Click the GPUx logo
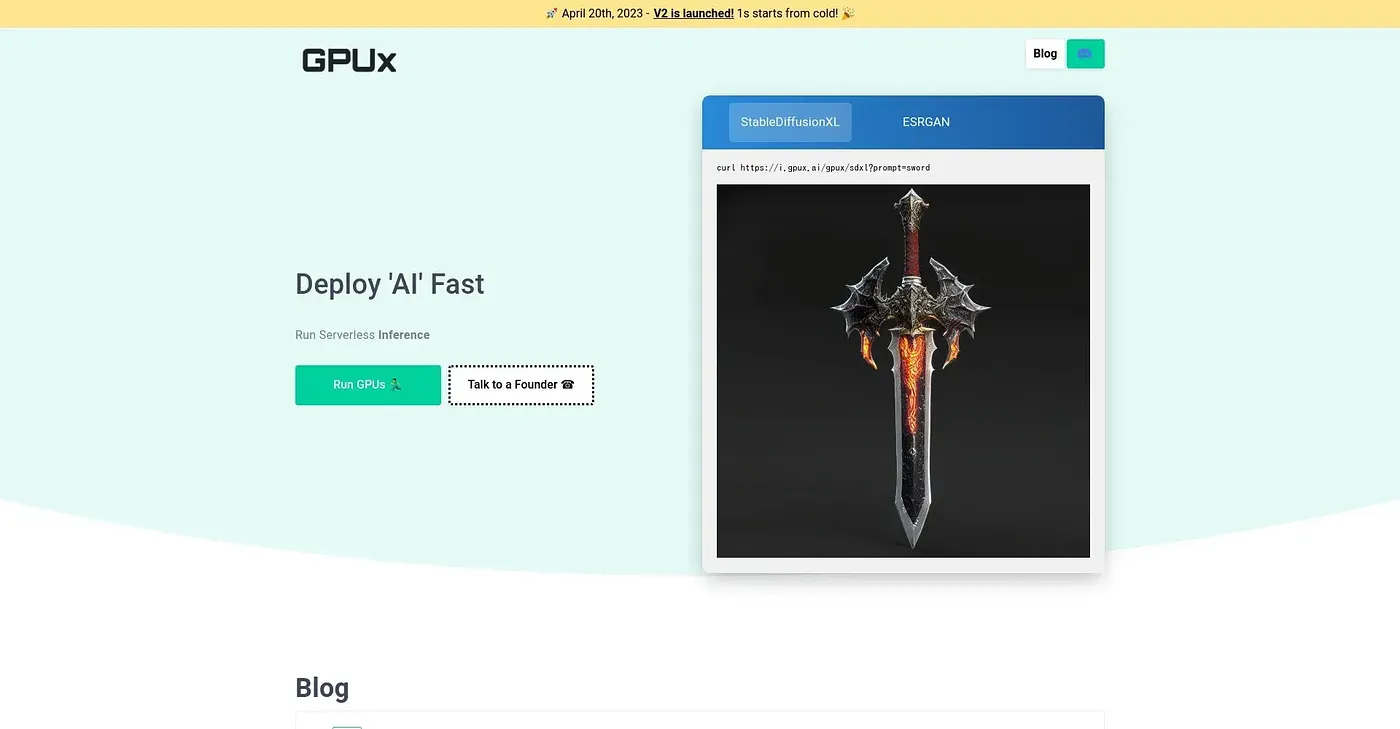The image size is (1400, 729). point(349,60)
